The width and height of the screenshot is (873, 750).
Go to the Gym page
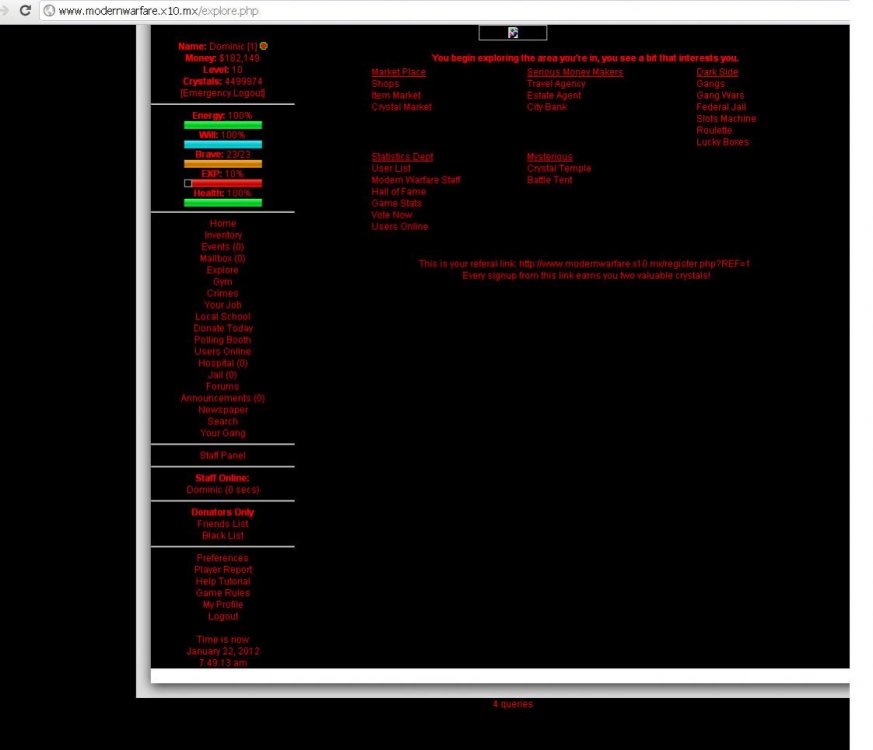(x=222, y=282)
